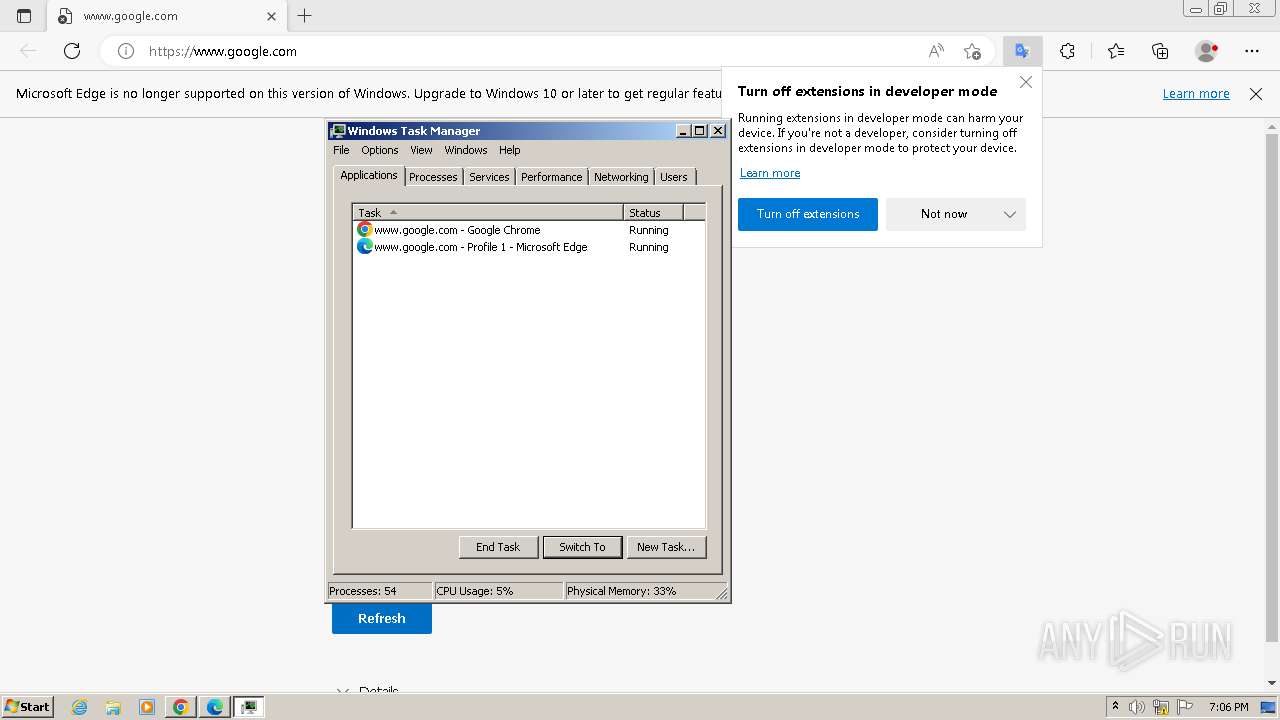Click the Show desktop button
This screenshot has height=720, width=1280.
1270,707
